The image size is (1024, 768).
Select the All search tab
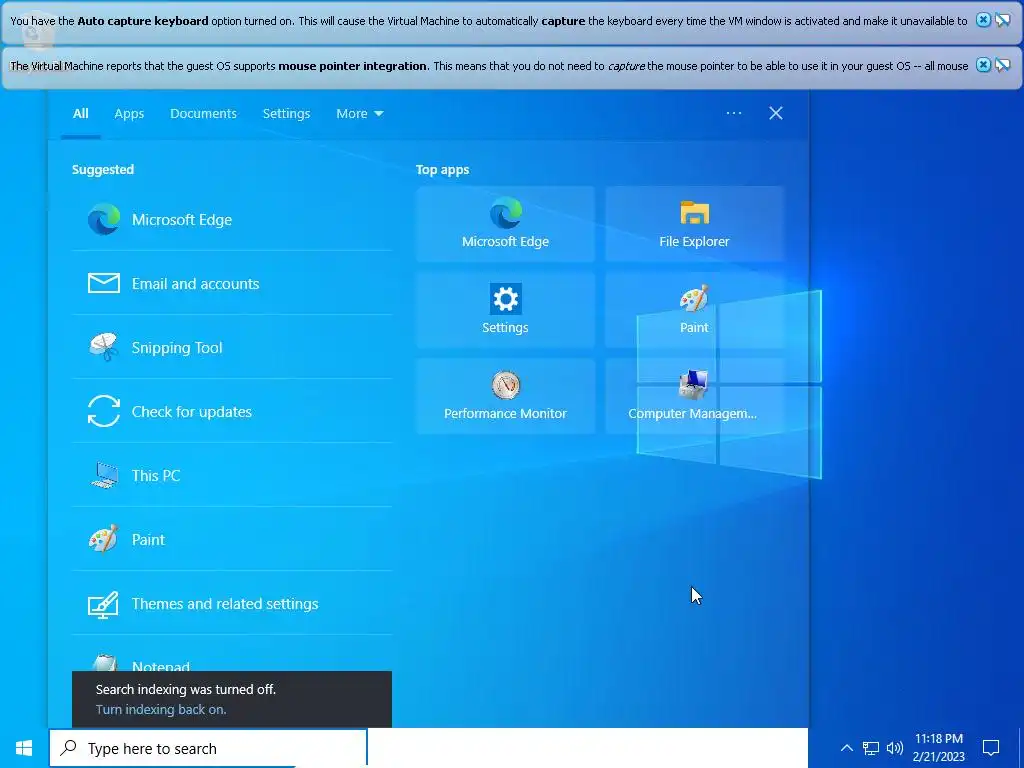(80, 114)
